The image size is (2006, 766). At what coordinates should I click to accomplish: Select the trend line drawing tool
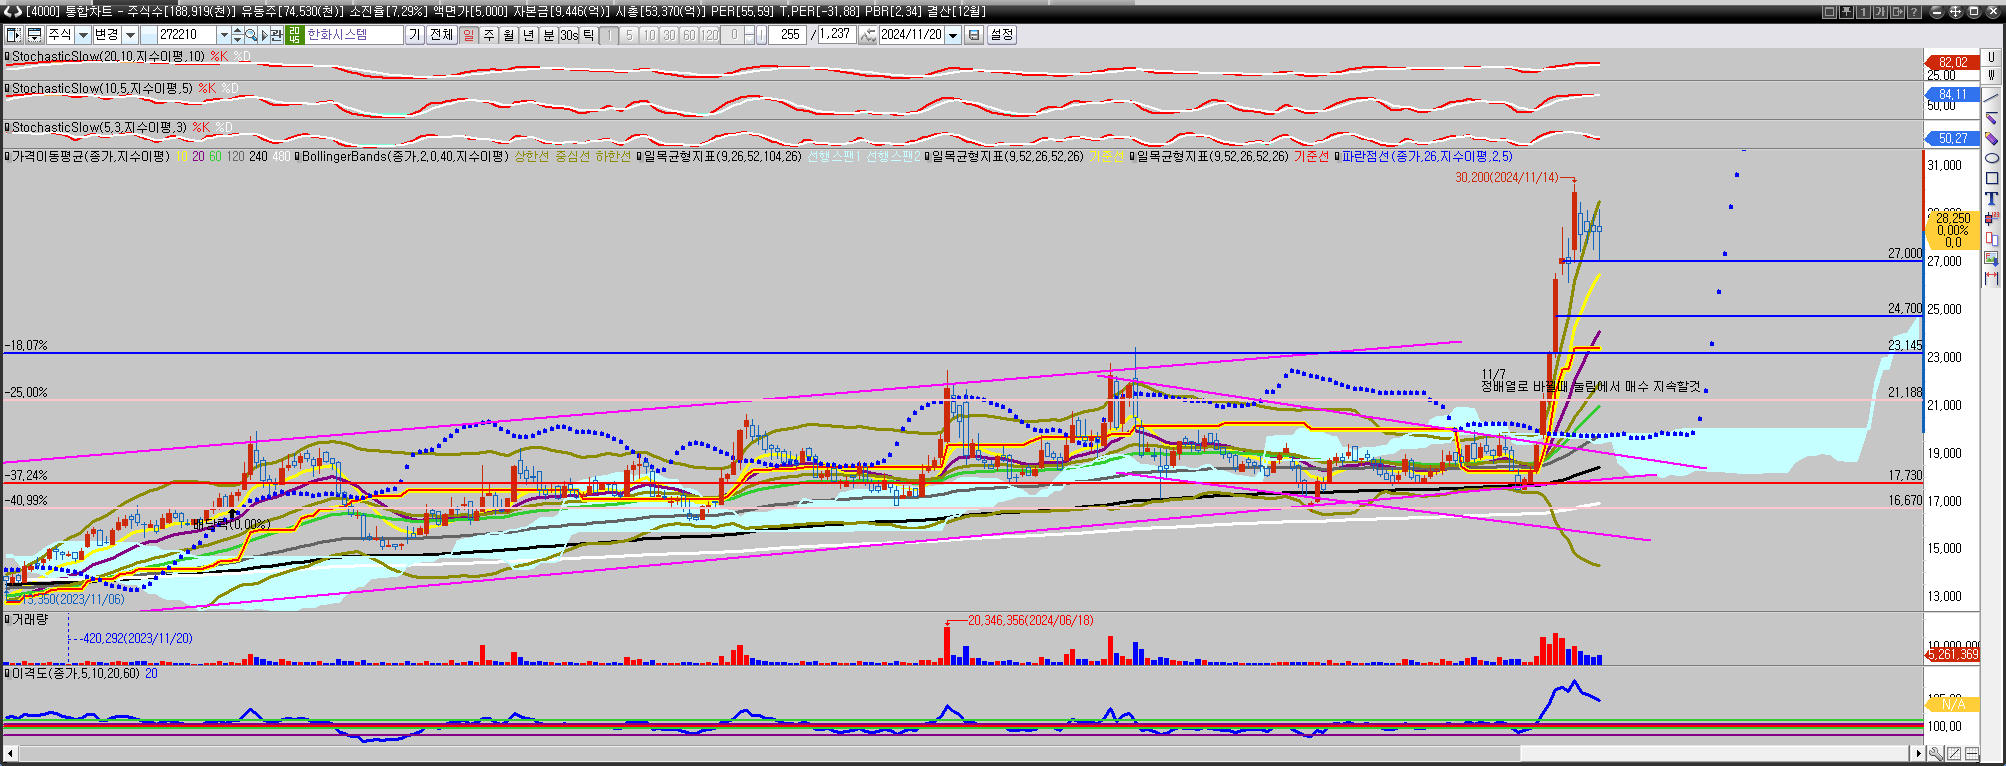coord(1991,98)
